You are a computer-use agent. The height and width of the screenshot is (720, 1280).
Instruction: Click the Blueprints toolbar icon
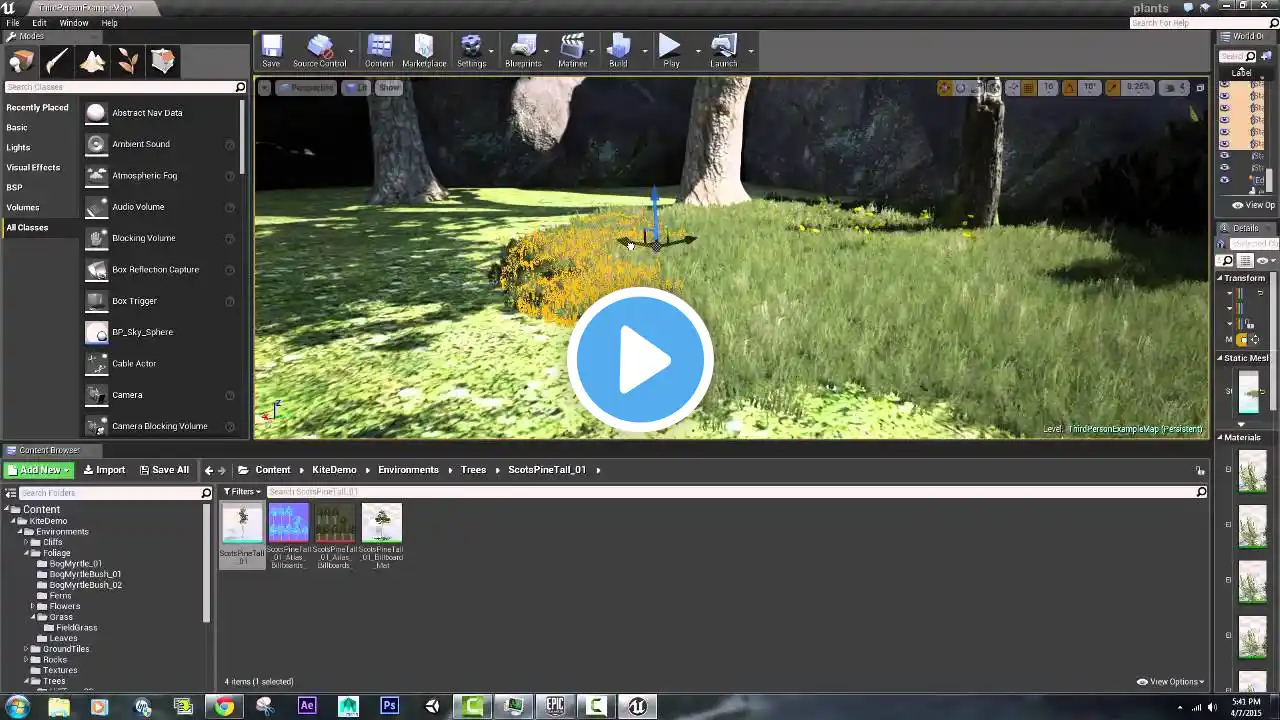pos(523,50)
